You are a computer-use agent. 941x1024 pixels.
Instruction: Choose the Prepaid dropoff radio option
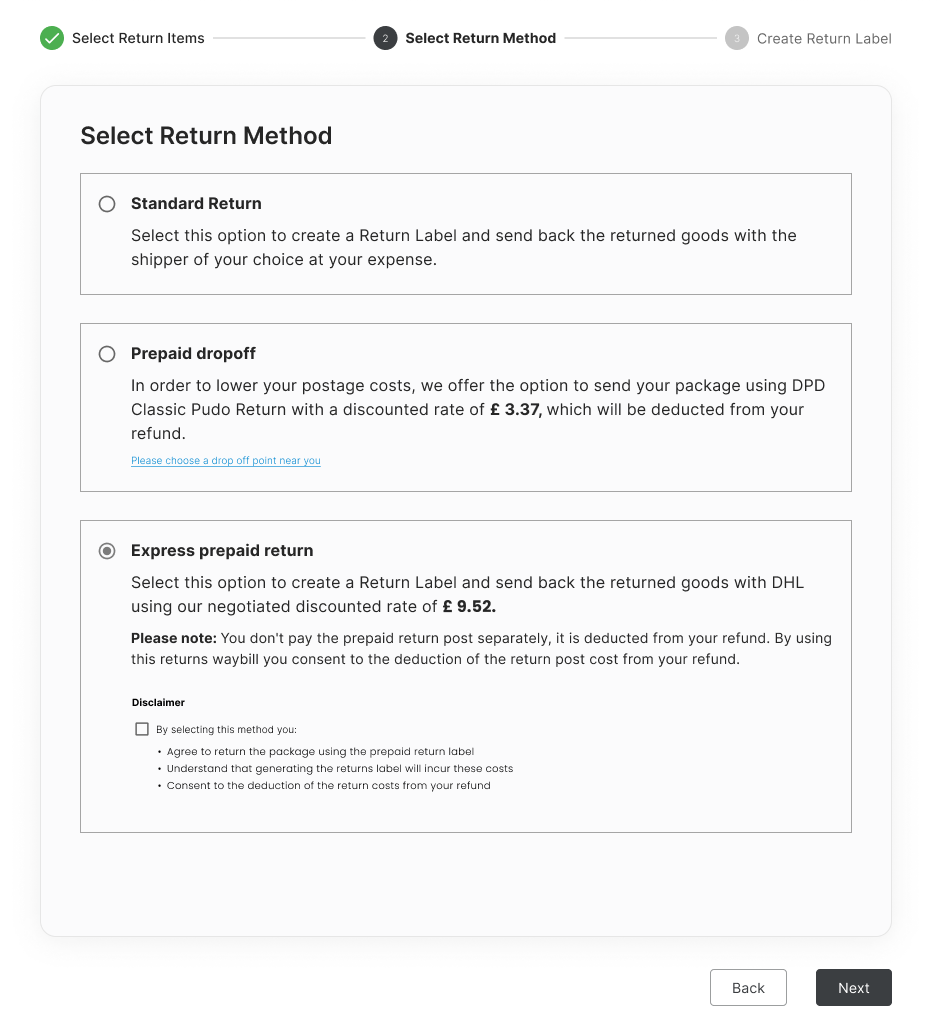[107, 354]
